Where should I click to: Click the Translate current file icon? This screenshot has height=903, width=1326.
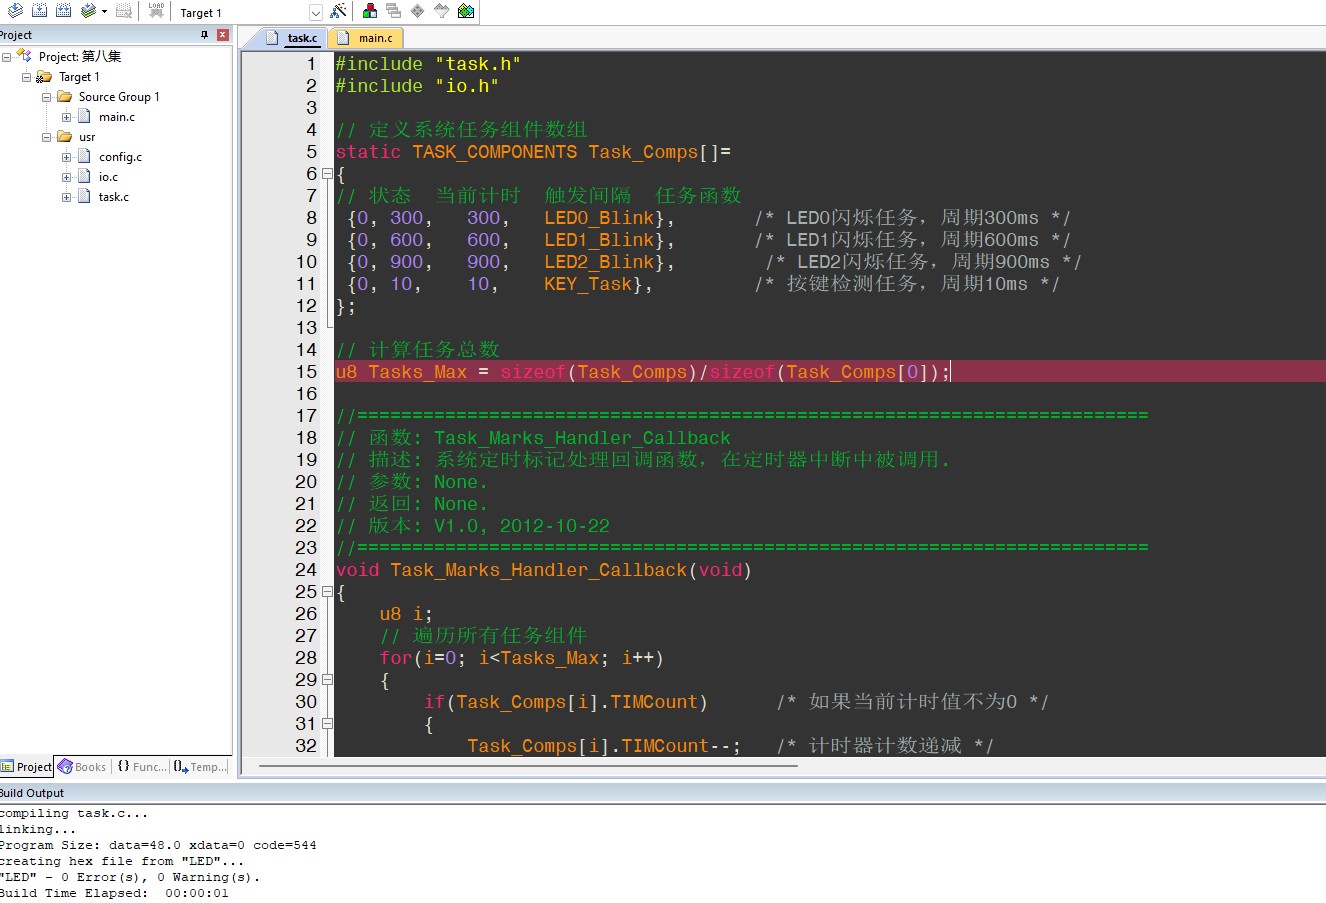click(x=15, y=11)
